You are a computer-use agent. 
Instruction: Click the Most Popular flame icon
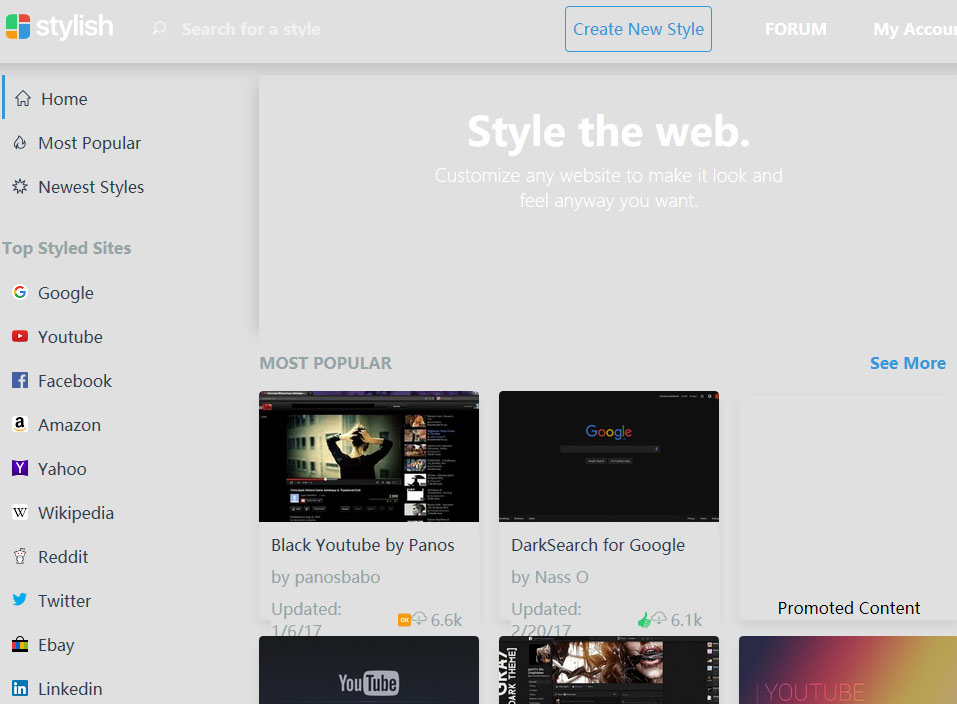pyautogui.click(x=20, y=143)
